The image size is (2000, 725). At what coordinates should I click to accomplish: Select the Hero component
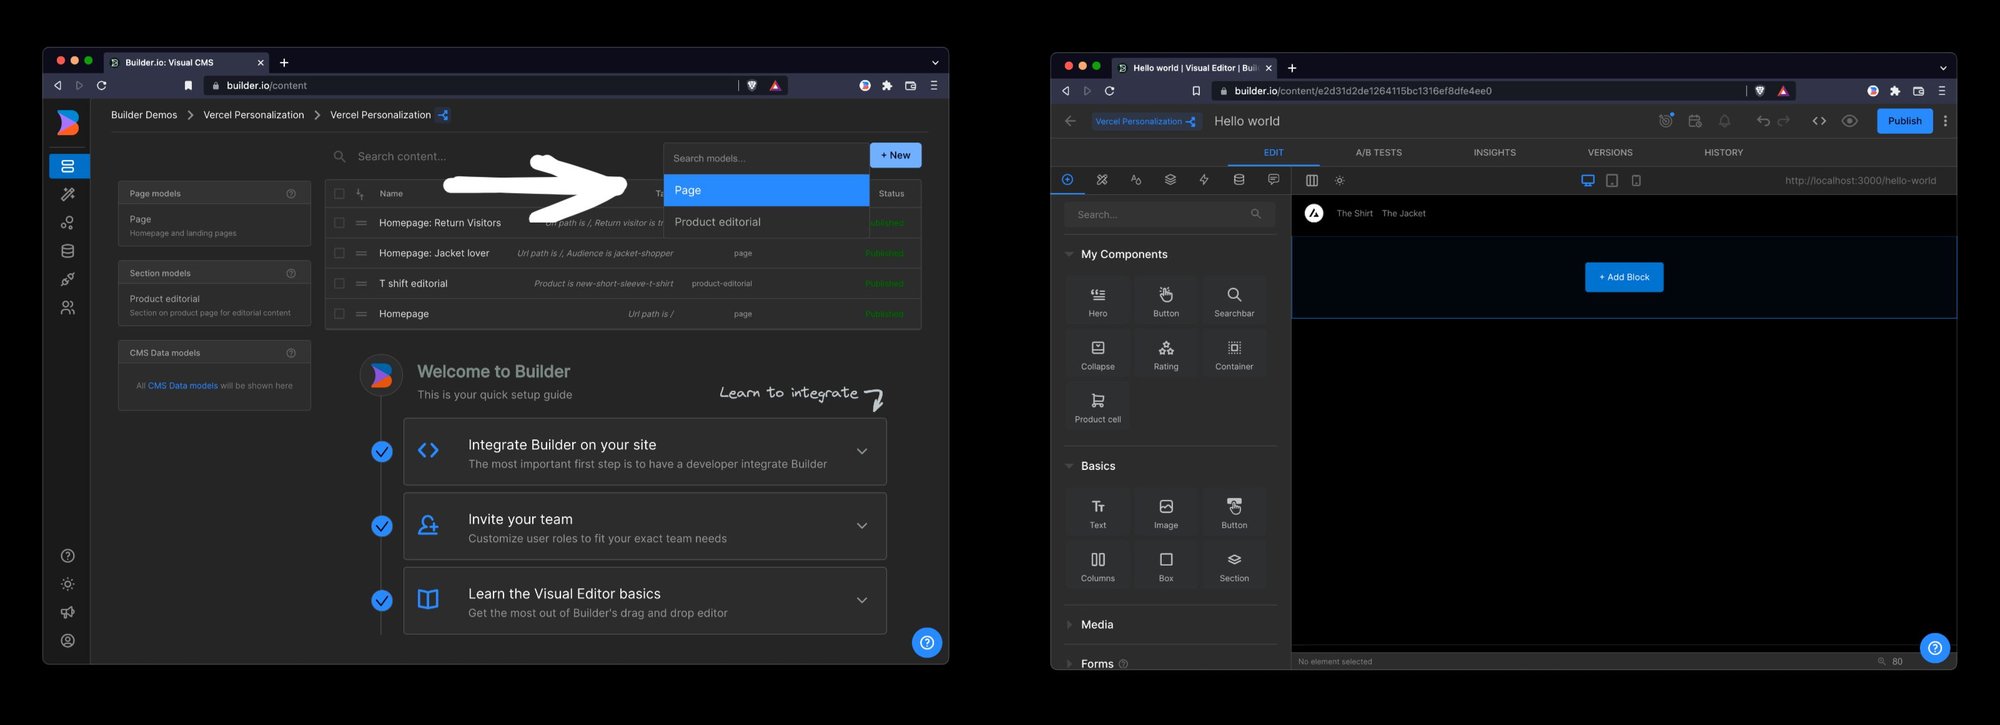[x=1098, y=301]
